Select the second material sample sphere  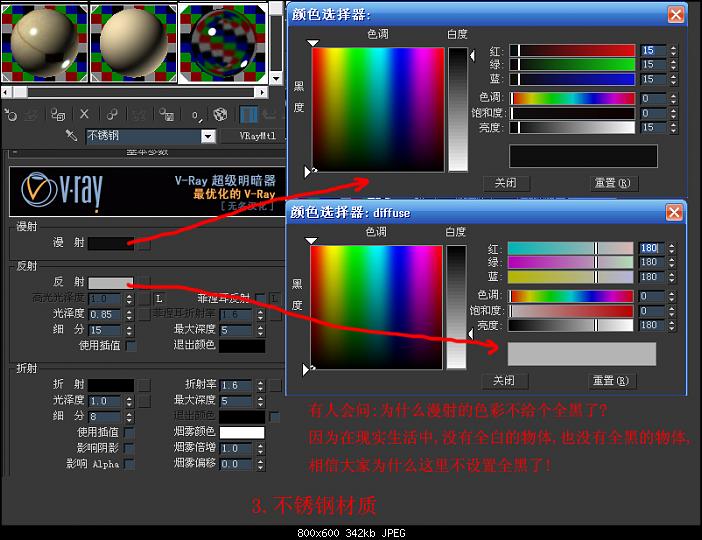[x=133, y=43]
